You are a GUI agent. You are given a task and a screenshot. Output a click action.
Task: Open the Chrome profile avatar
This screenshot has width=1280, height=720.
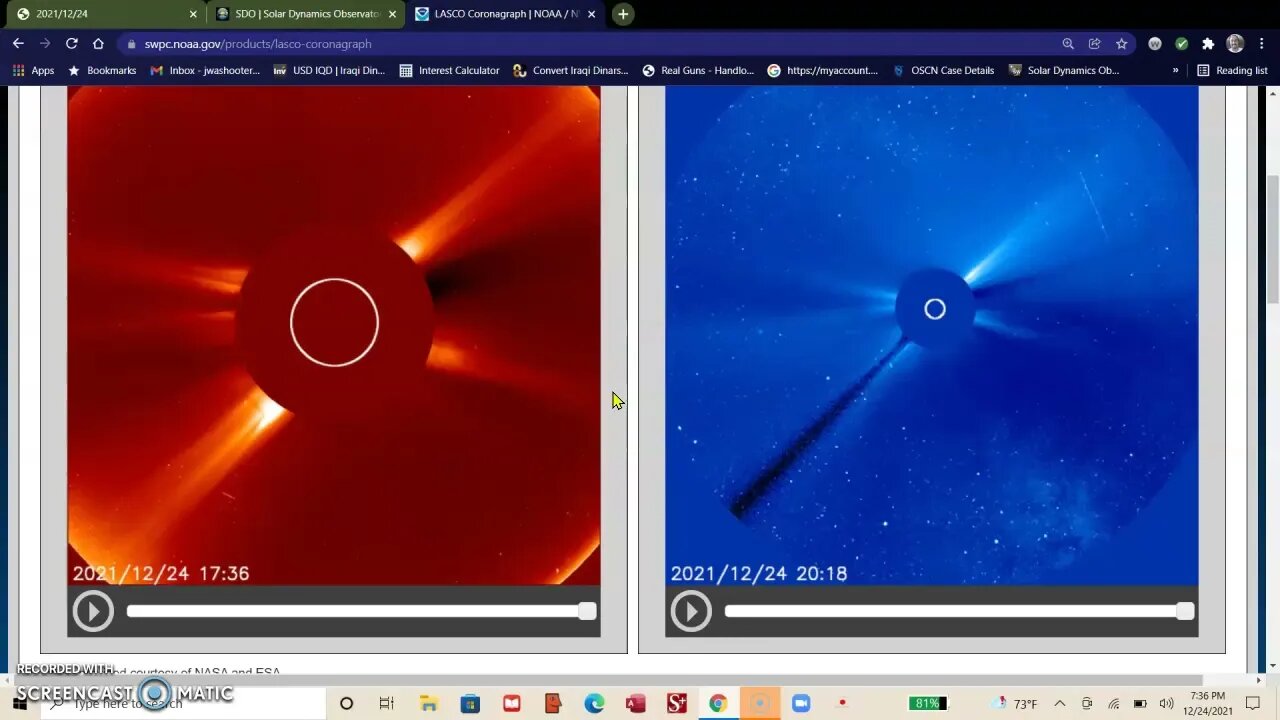coord(1235,44)
